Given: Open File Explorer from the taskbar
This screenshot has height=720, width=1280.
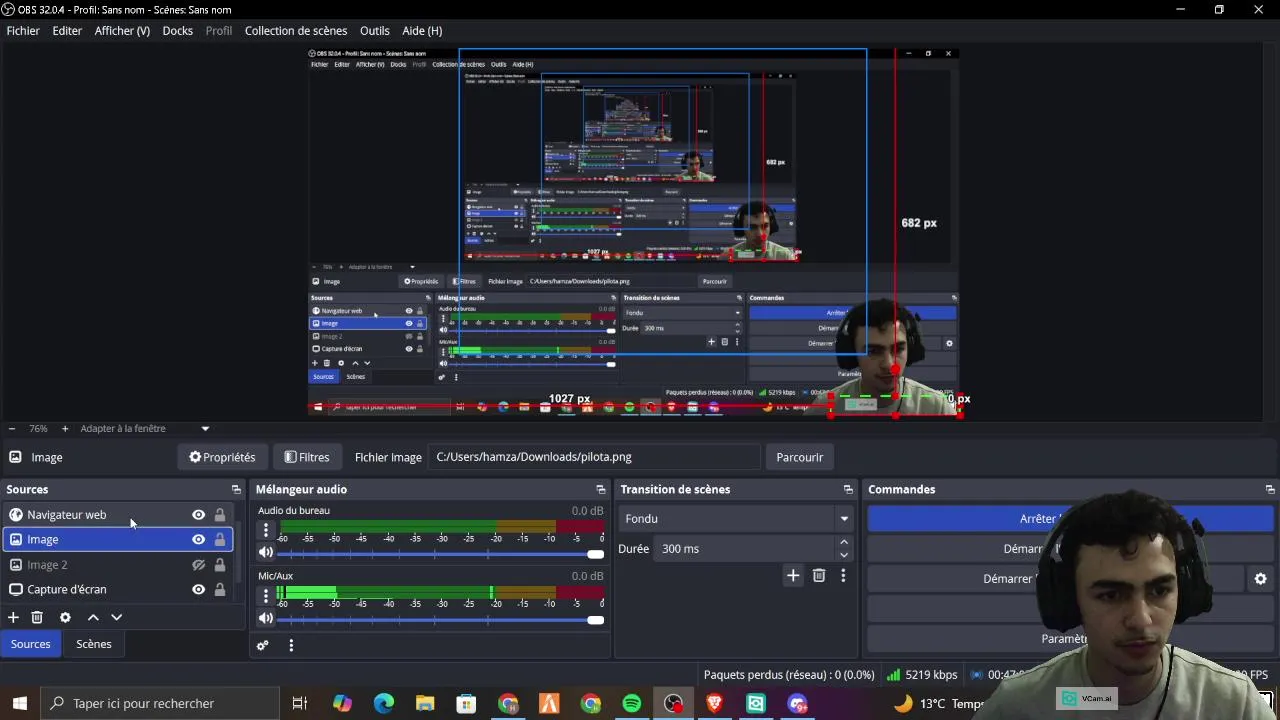Looking at the screenshot, I should (425, 704).
